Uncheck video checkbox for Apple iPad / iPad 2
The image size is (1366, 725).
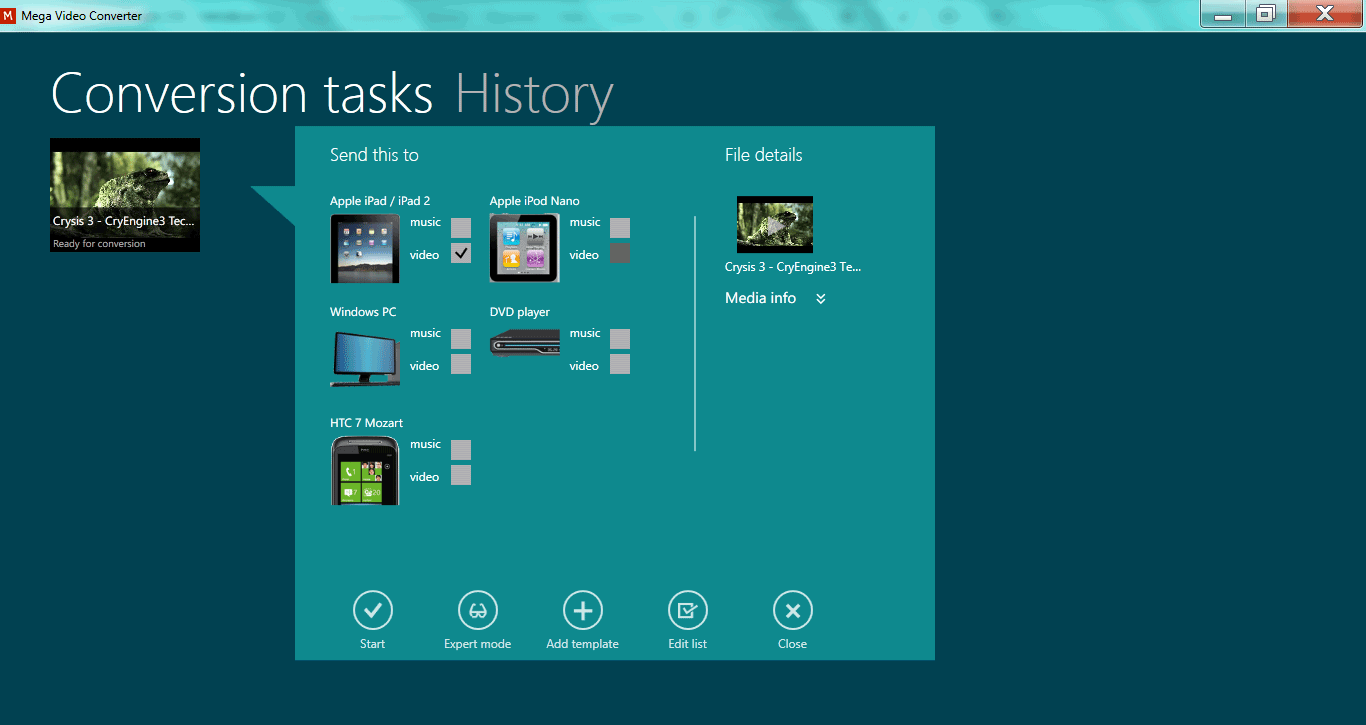pos(461,254)
